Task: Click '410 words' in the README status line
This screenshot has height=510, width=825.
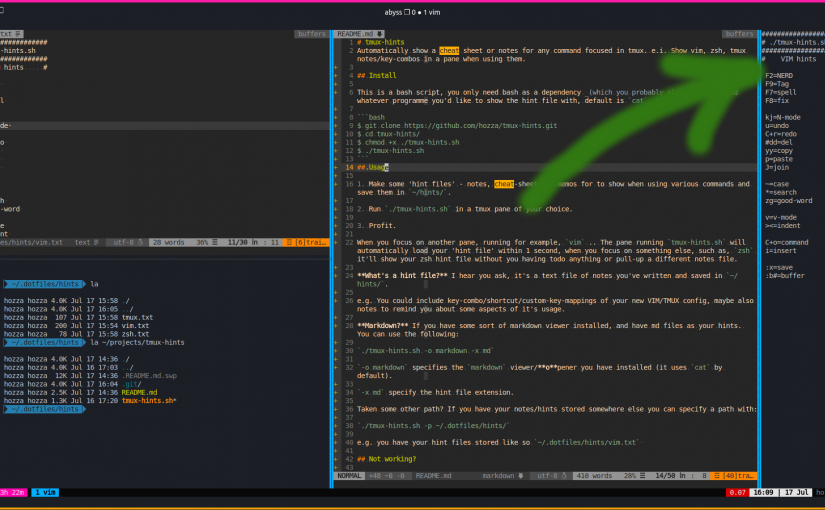Action: (594, 476)
